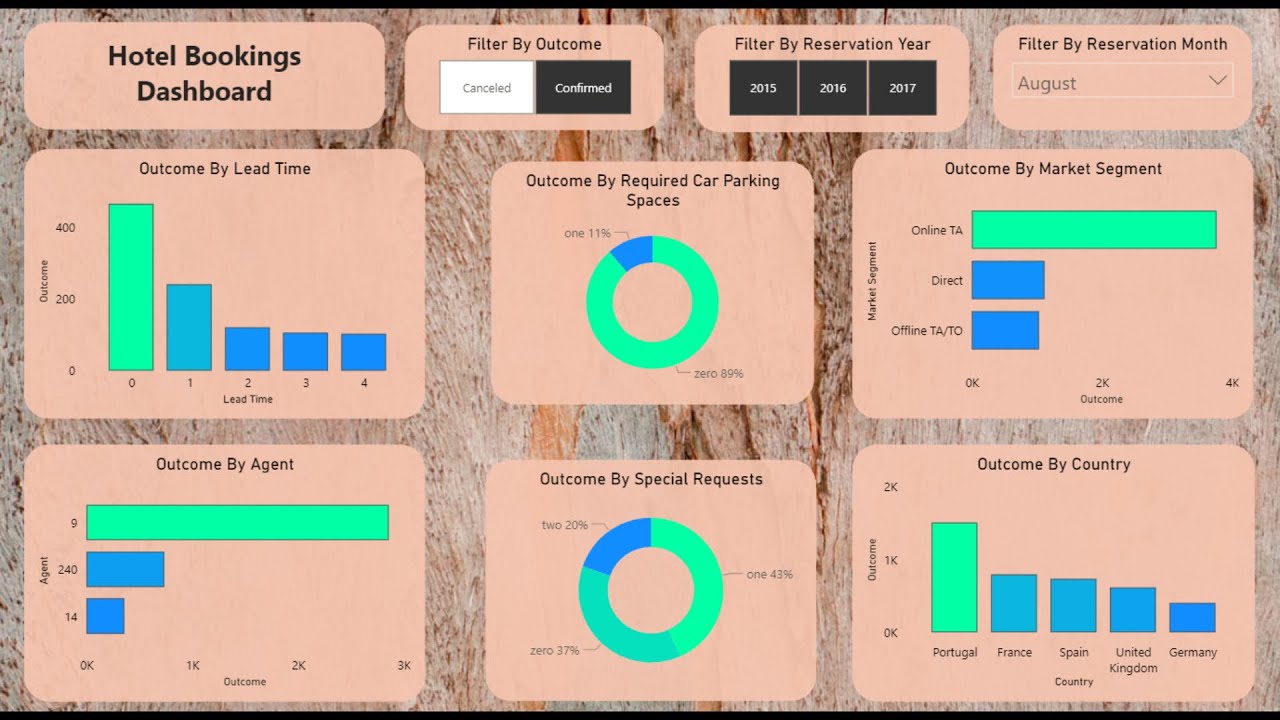Click the 'Filter By Outcome' heading

tap(534, 44)
